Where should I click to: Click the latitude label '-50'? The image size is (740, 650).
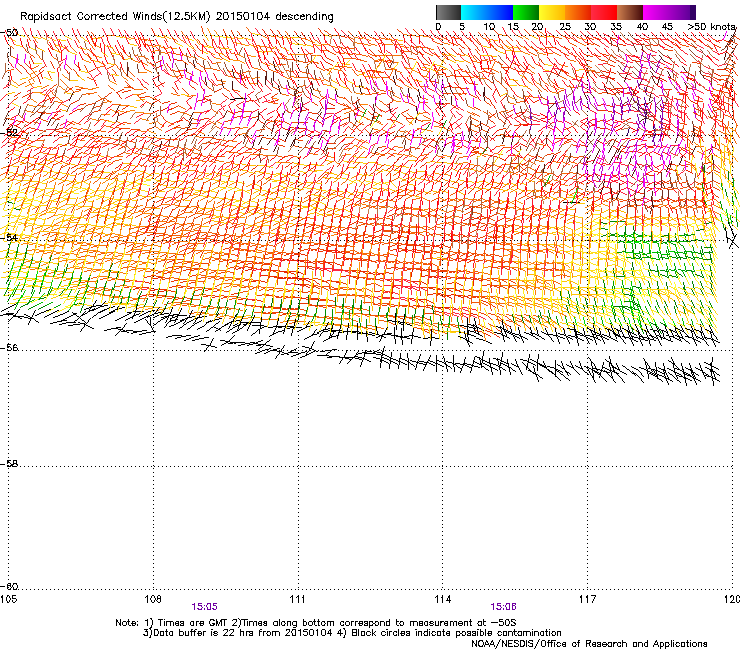click(x=9, y=33)
